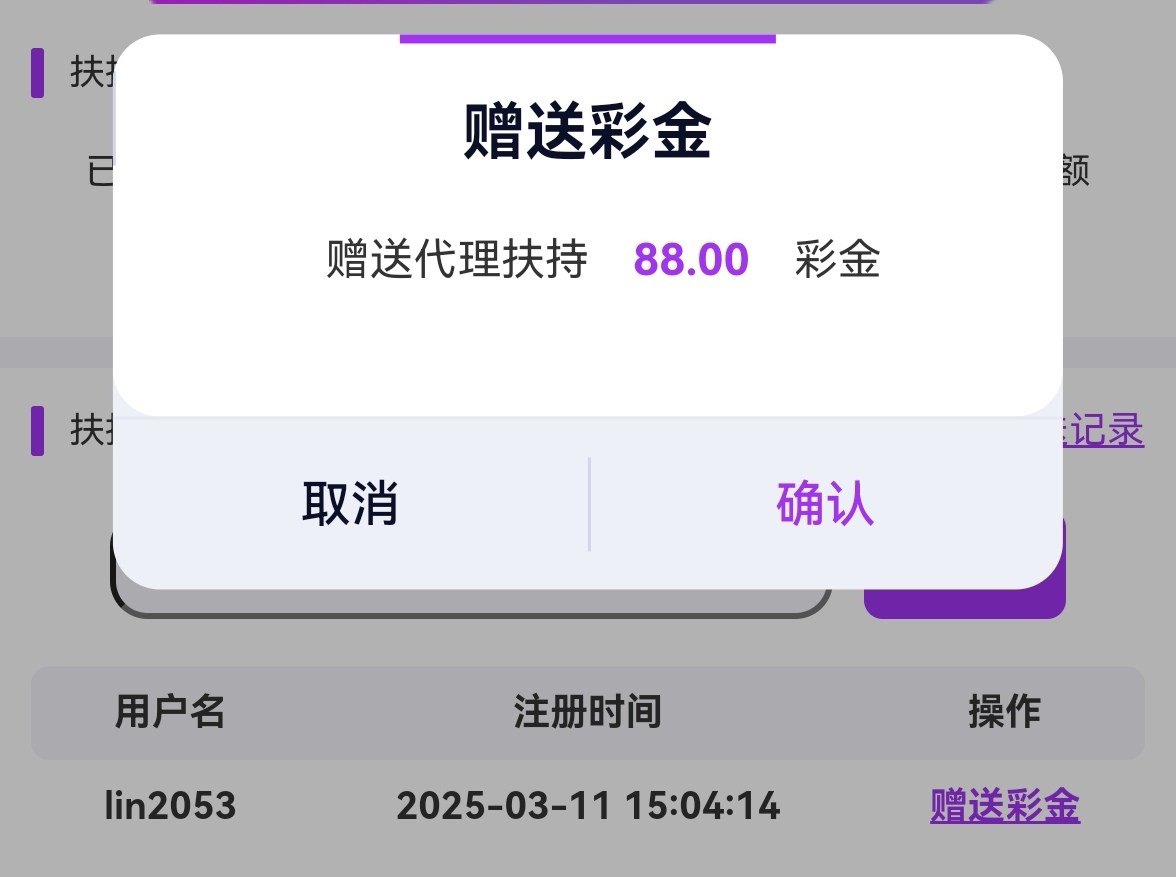Viewport: 1176px width, 877px height.
Task: Click the upper purple section marker bar
Action: [x=37, y=72]
